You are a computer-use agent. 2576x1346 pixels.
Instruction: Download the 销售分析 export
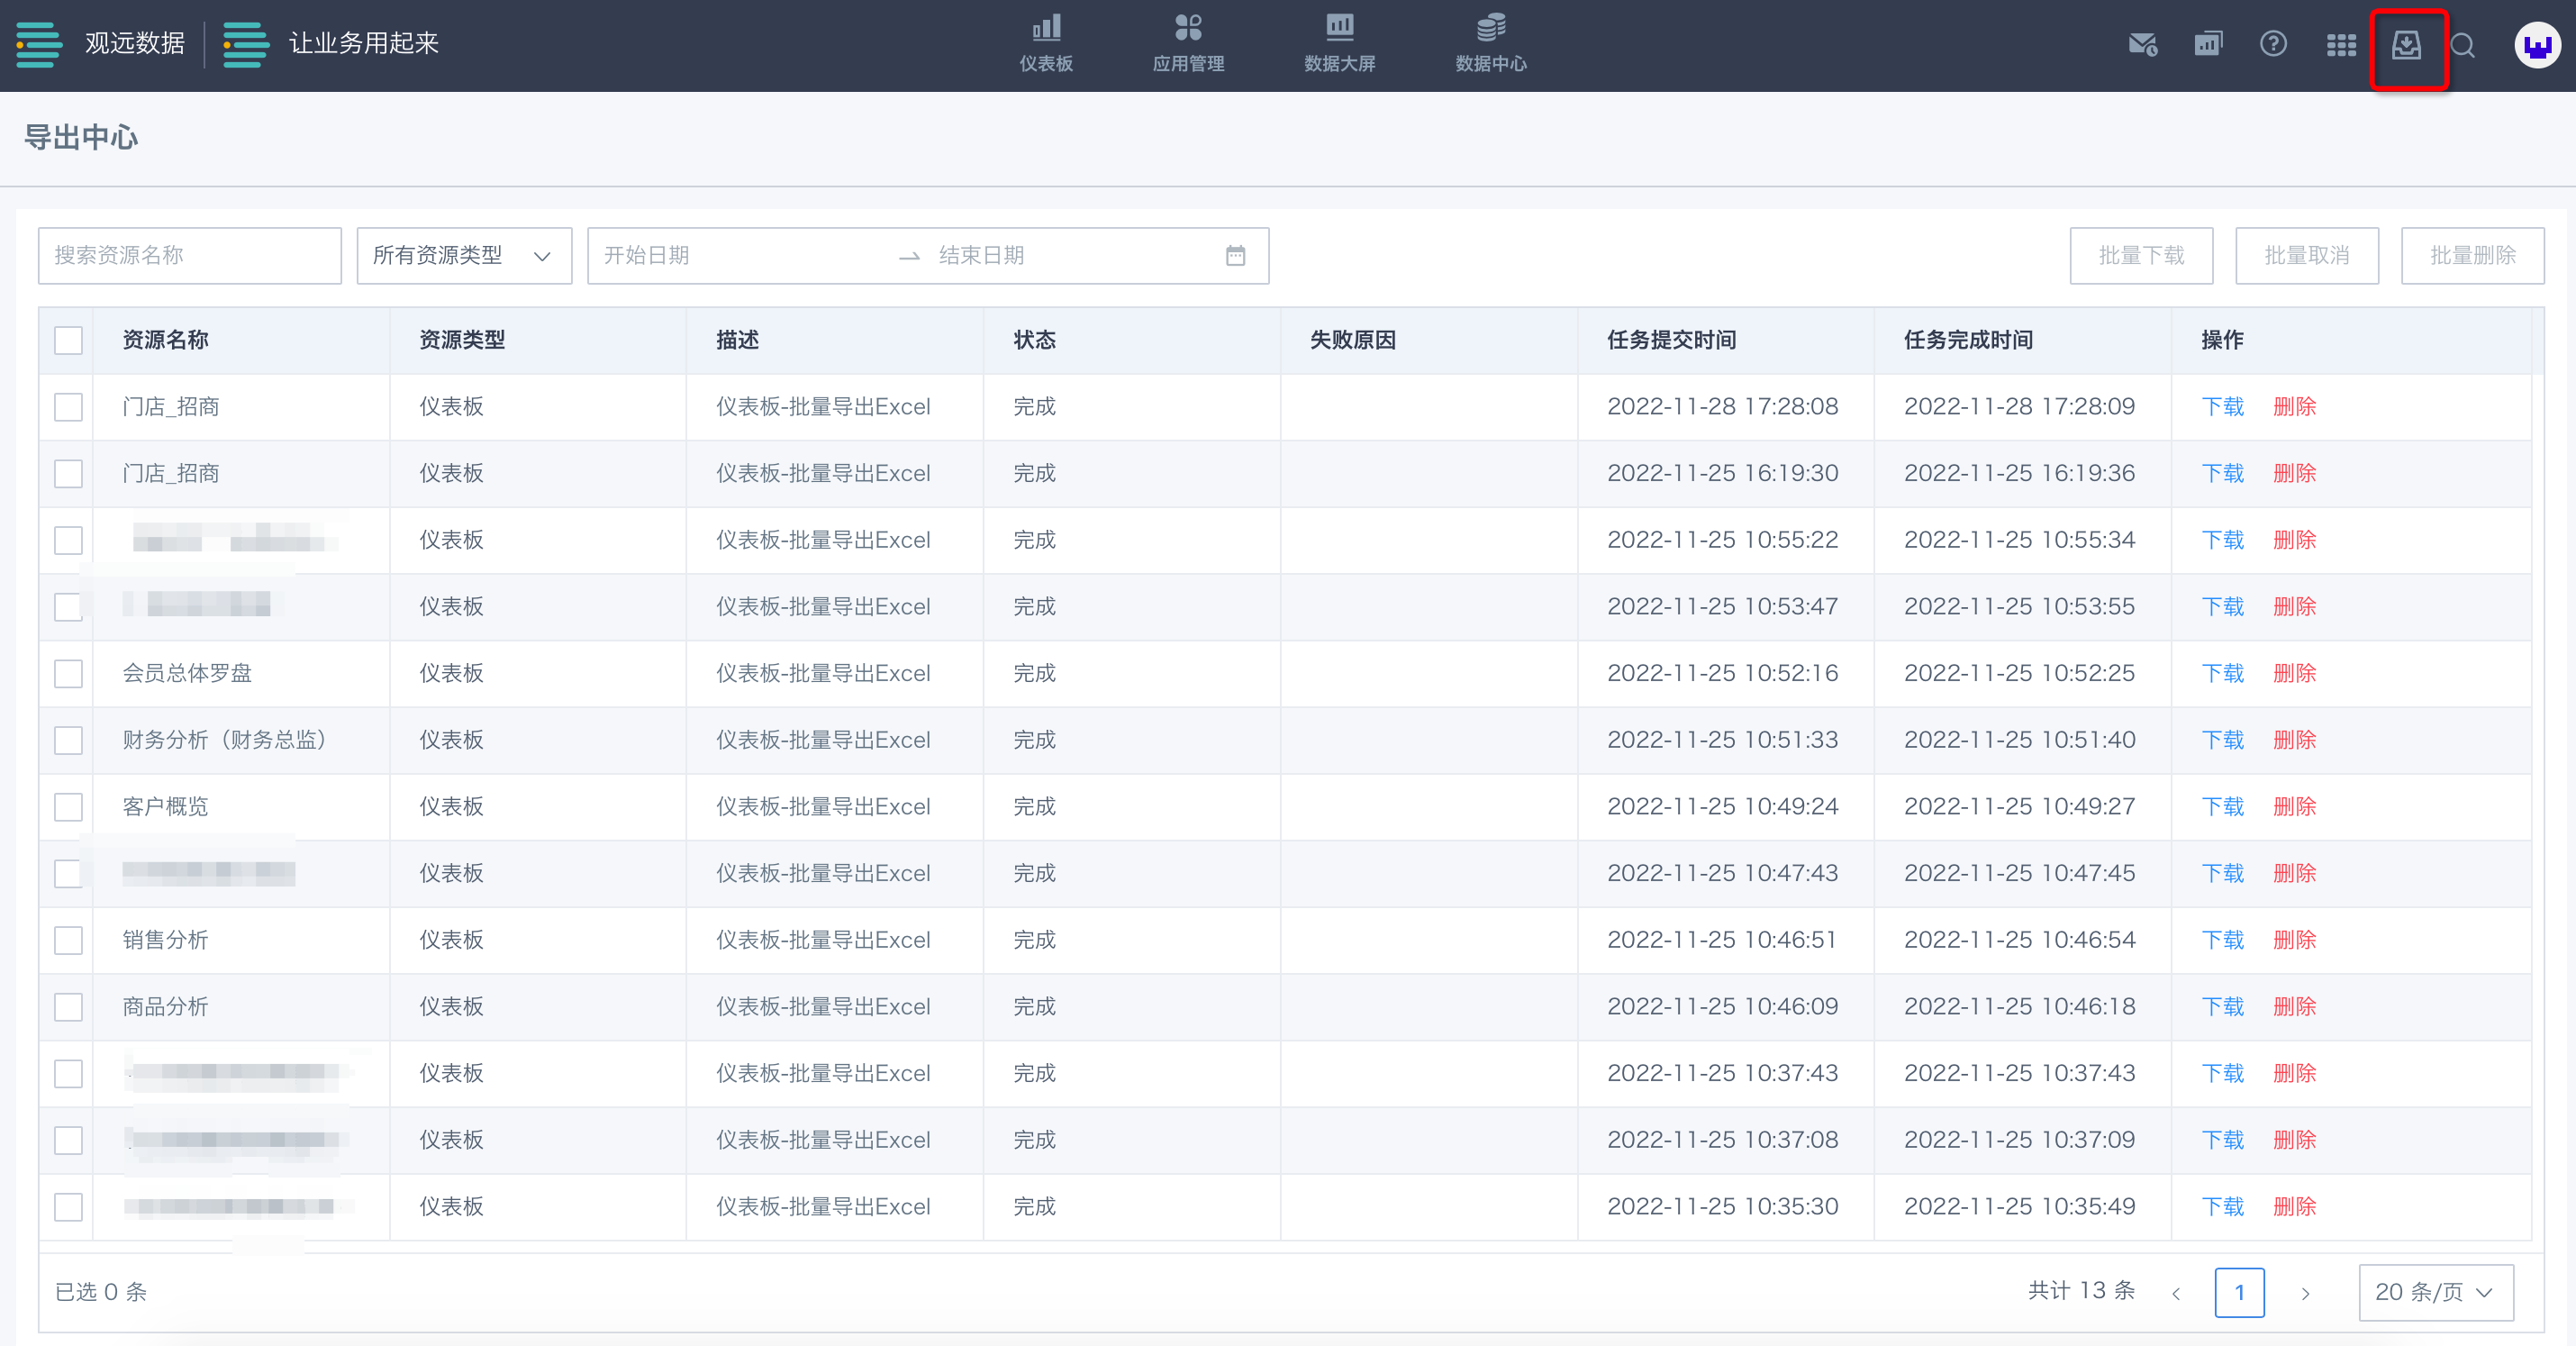(2222, 940)
